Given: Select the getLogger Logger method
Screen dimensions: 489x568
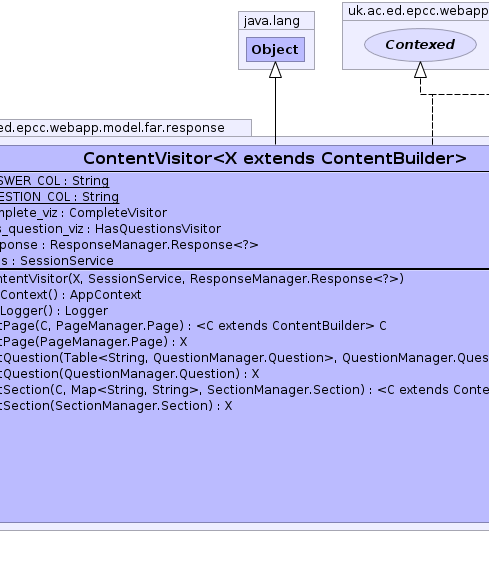Looking at the screenshot, I should [x=54, y=311].
